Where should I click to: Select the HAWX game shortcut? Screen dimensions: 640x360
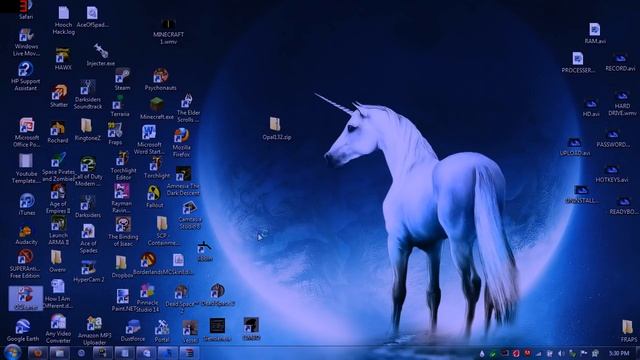click(x=63, y=60)
